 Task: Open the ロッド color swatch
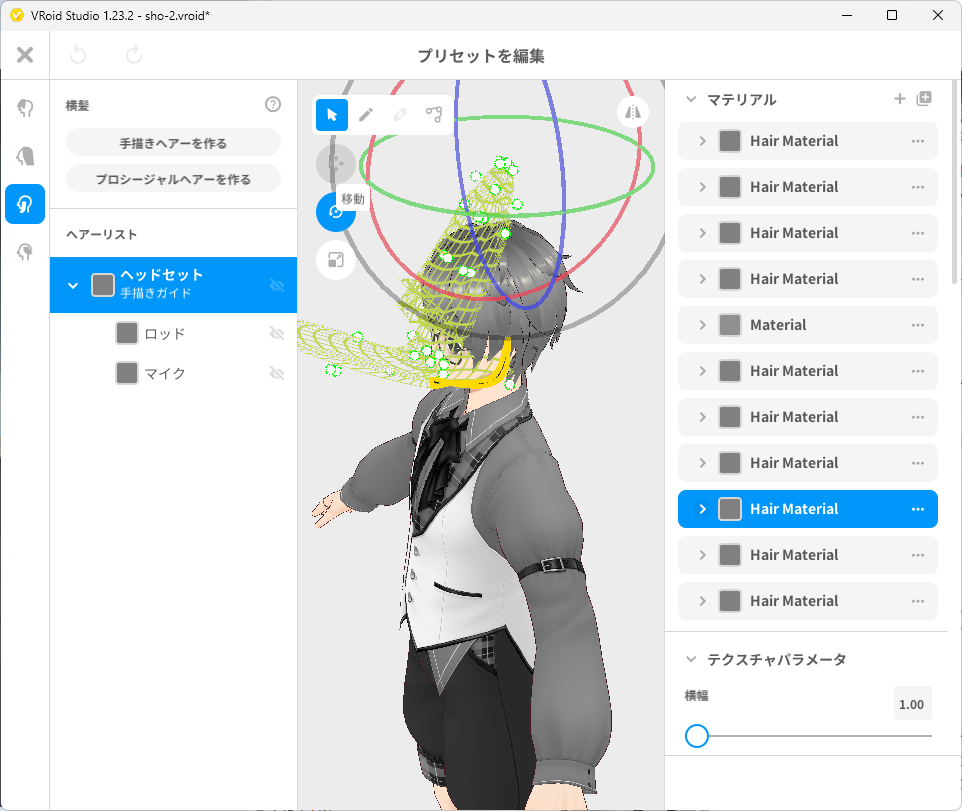point(127,333)
